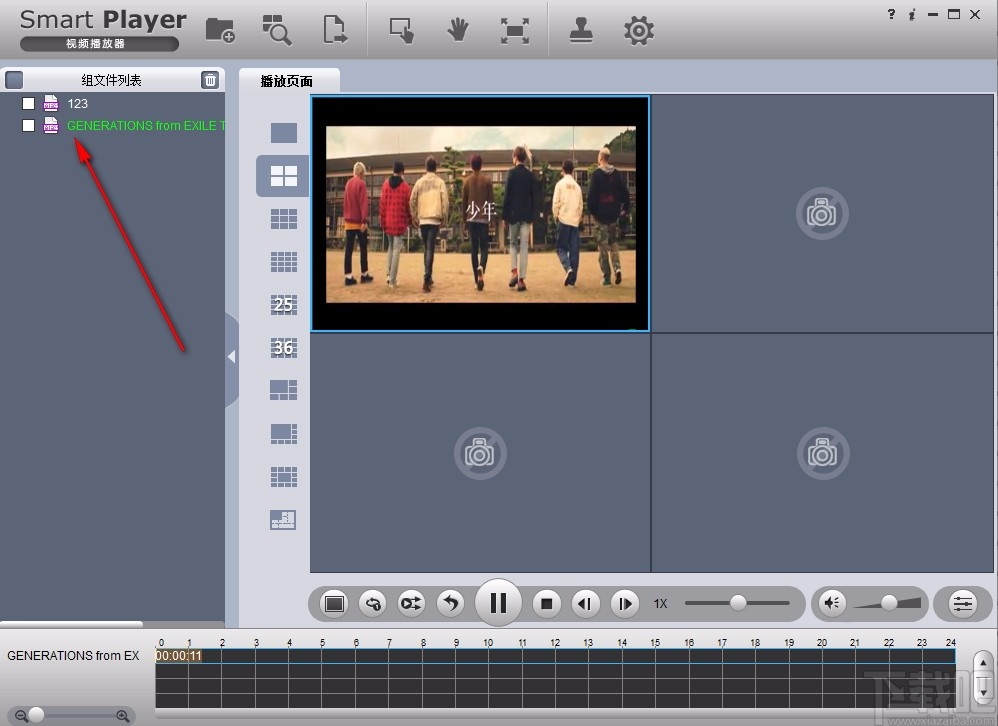
Task: Click the playing video window
Action: (481, 213)
